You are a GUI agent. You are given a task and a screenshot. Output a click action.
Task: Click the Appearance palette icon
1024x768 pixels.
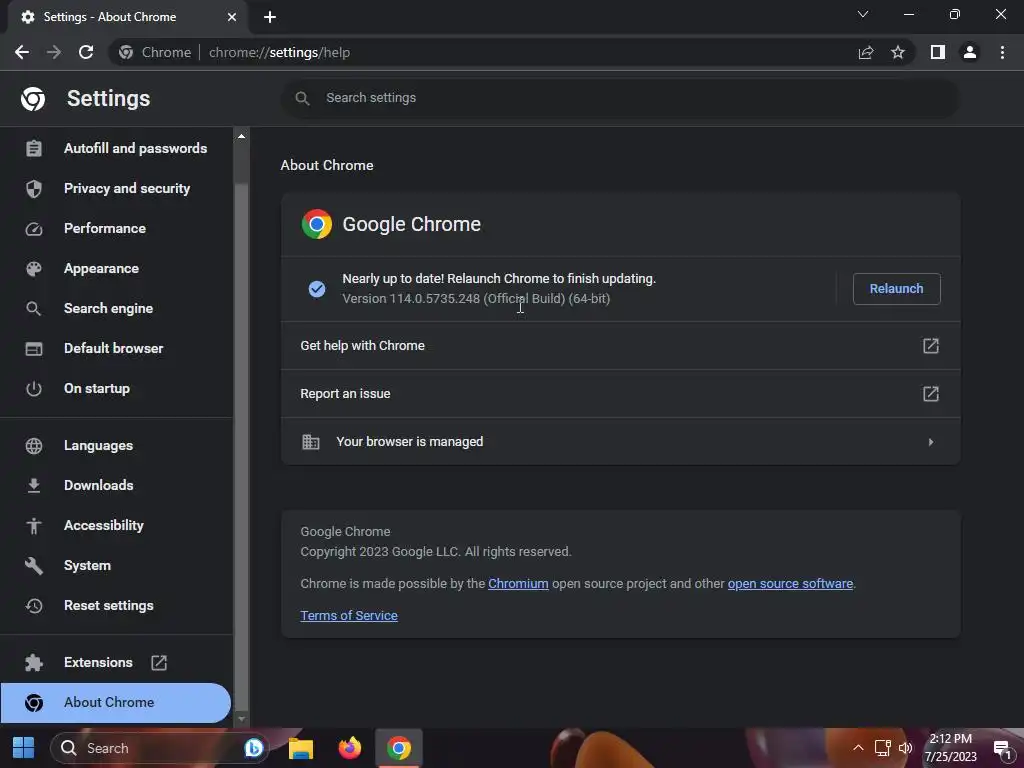34,268
